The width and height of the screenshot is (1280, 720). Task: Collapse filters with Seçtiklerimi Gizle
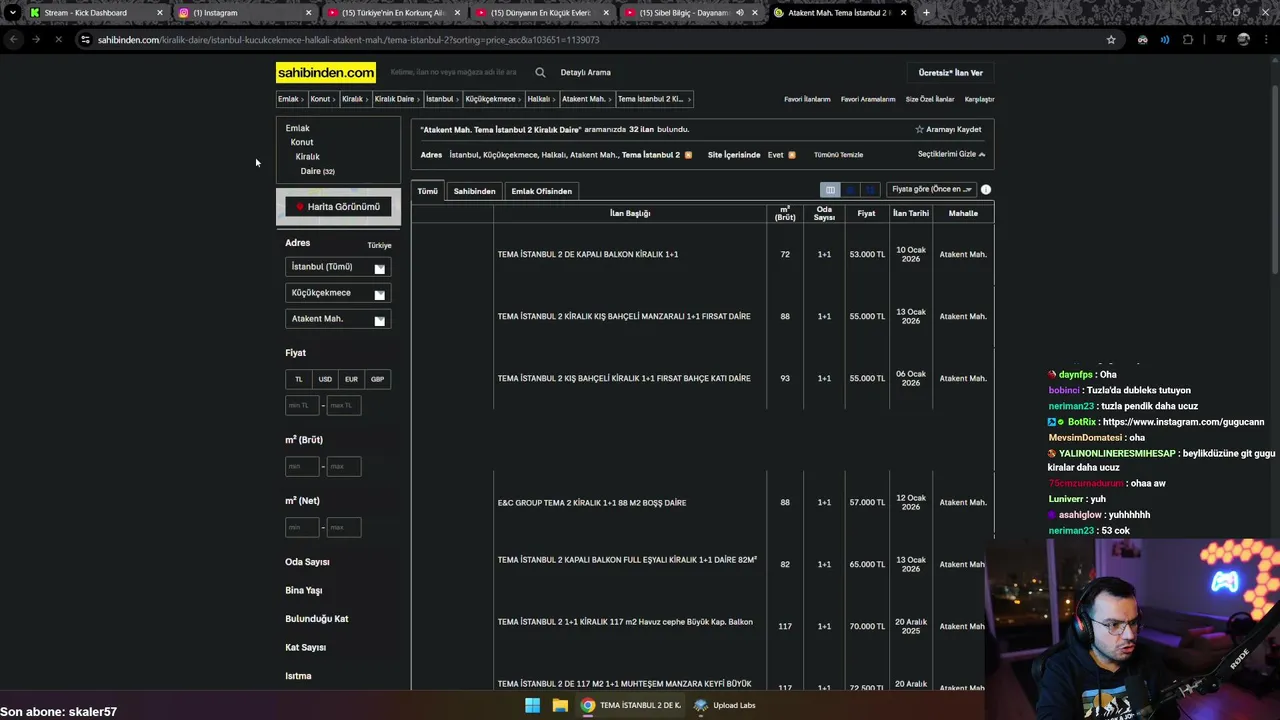(x=951, y=154)
